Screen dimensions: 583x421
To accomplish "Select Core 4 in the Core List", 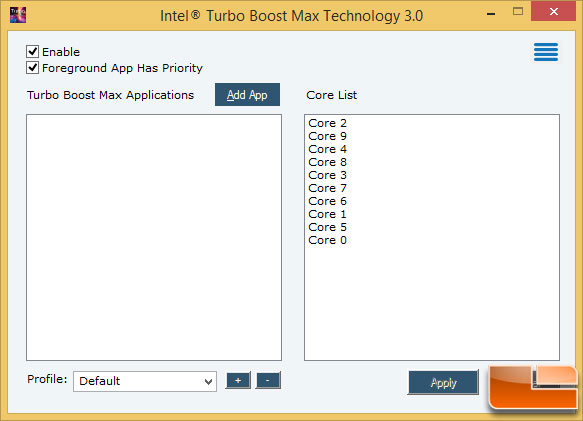I will (x=328, y=149).
